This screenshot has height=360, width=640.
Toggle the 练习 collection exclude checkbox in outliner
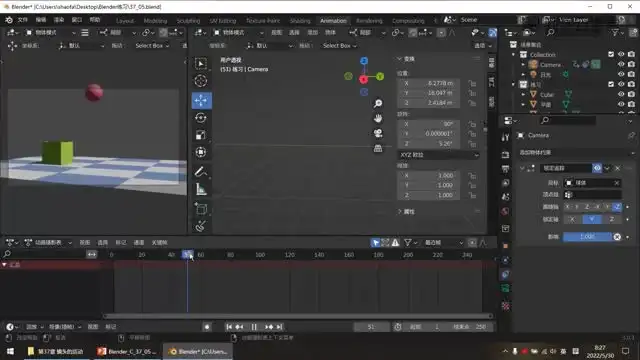pyautogui.click(x=611, y=84)
